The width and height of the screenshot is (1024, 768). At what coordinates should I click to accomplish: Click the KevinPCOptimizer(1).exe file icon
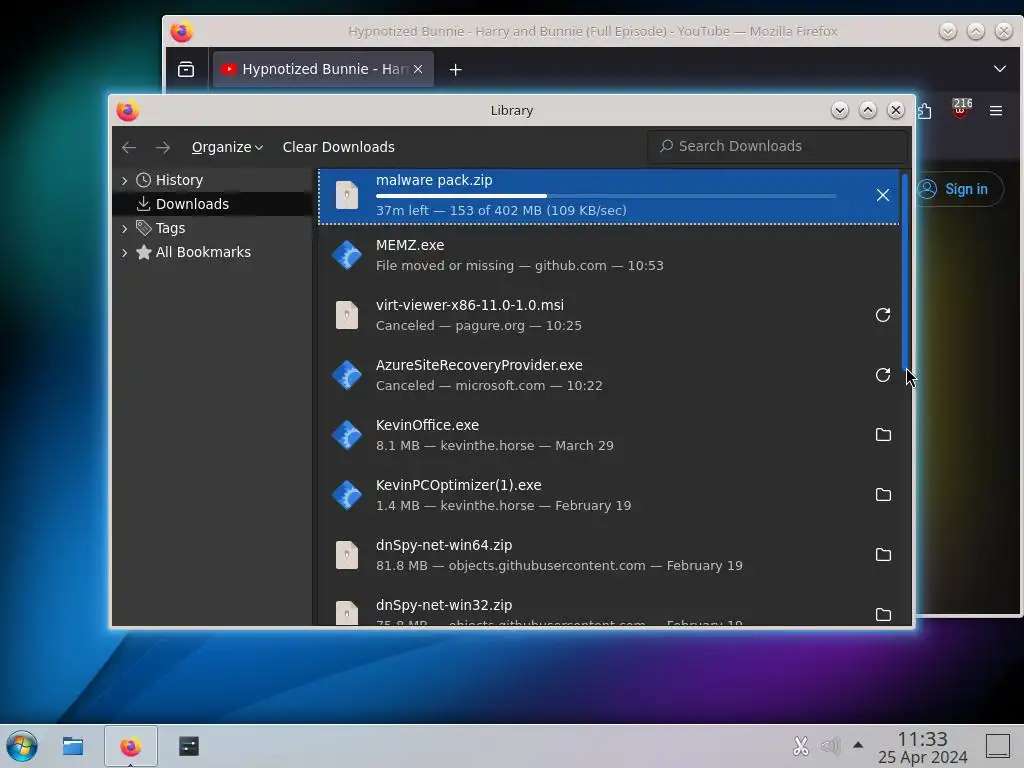tap(347, 495)
